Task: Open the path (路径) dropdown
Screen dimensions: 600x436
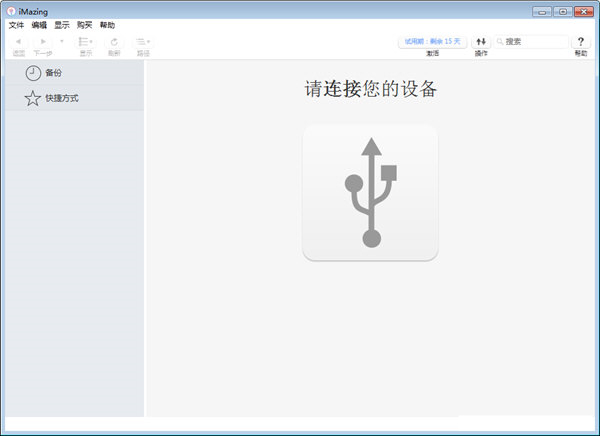Action: [x=143, y=42]
